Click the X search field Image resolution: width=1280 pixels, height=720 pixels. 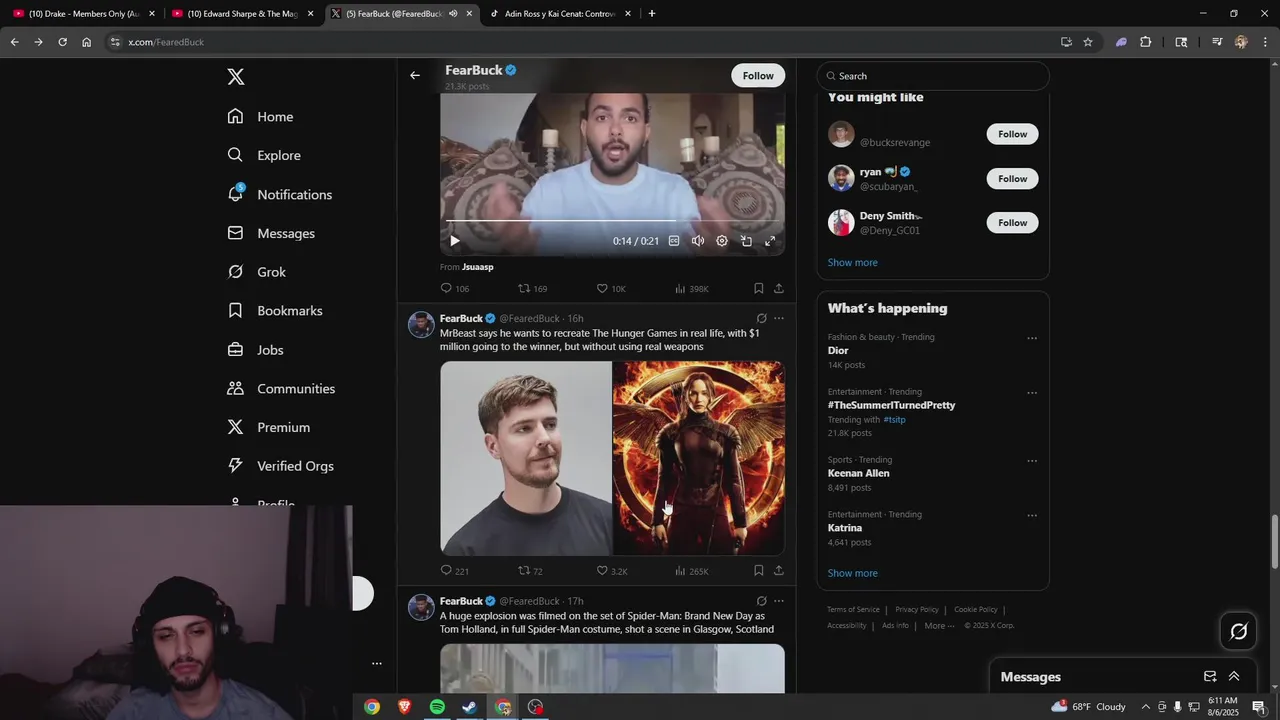[x=933, y=76]
